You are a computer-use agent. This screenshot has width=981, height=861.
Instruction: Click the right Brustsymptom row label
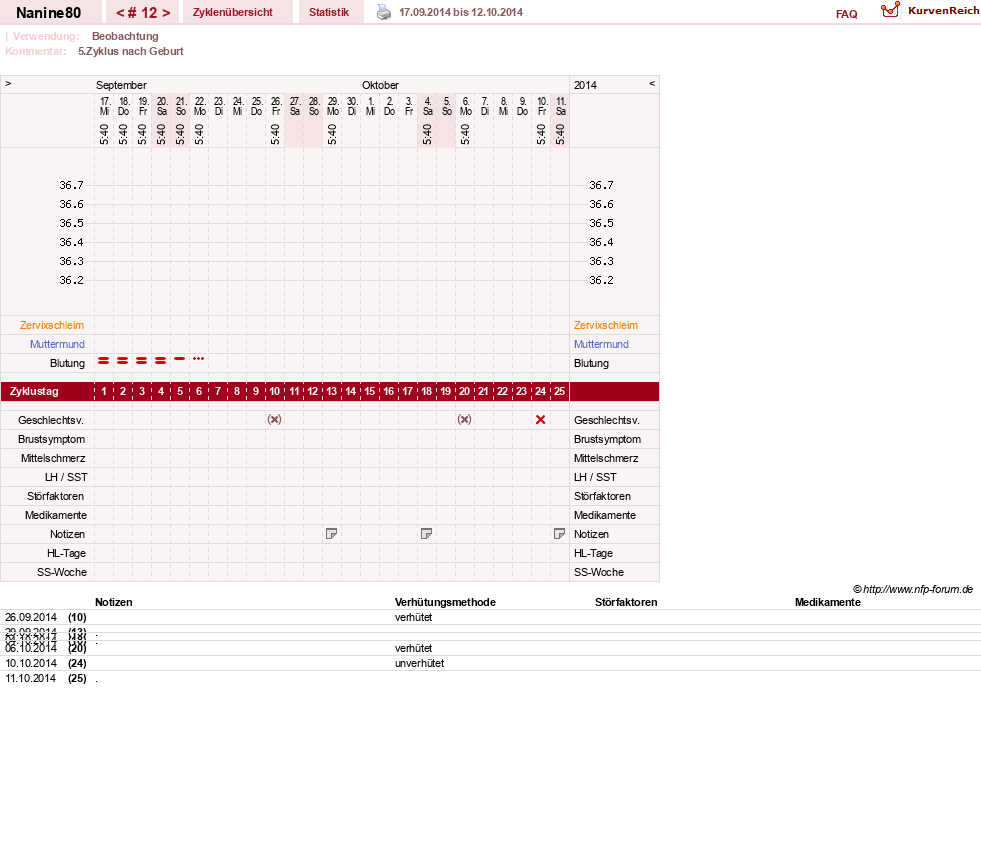coord(607,439)
